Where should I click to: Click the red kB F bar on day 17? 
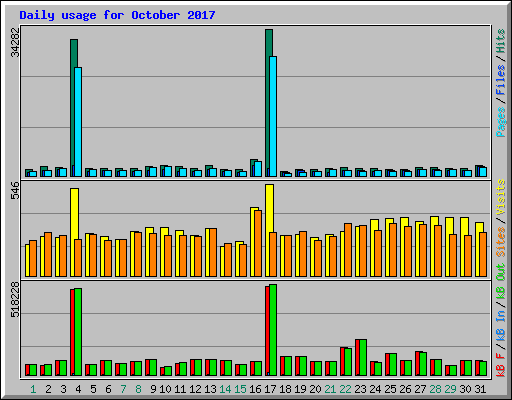[x=267, y=331]
